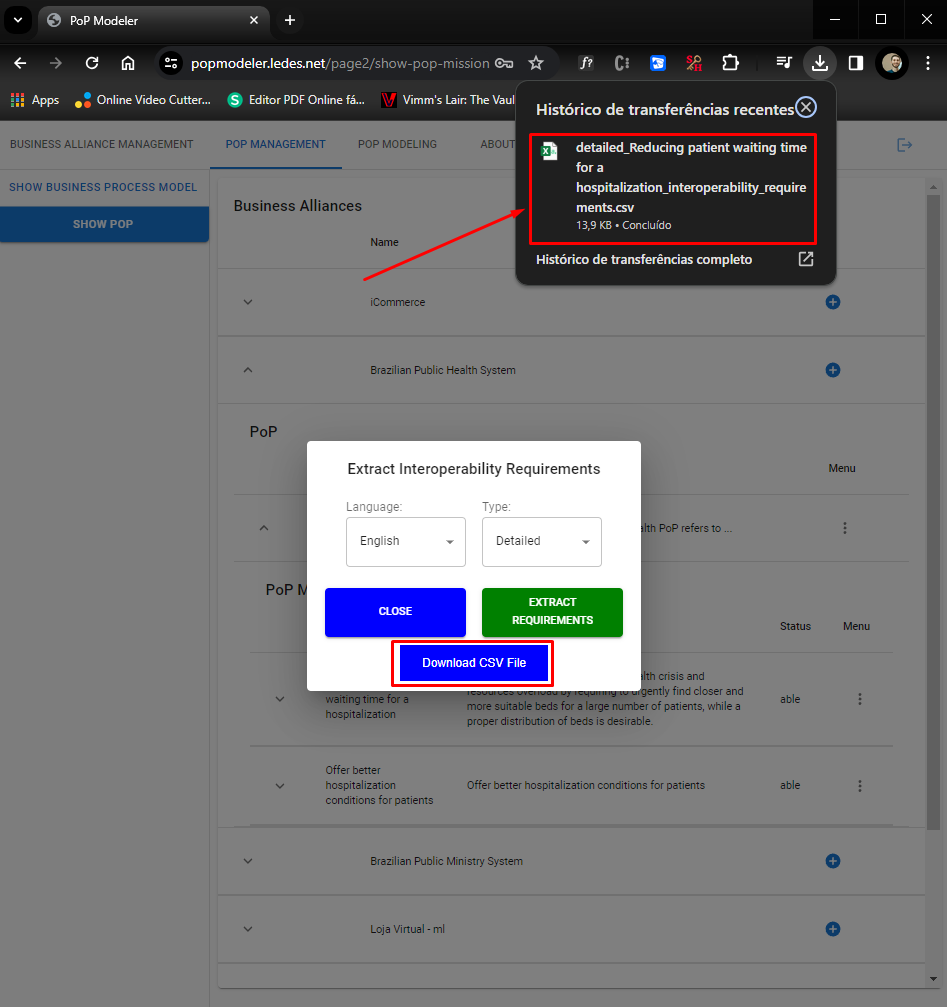Select Show PoP in sidebar
This screenshot has width=947, height=1007.
pyautogui.click(x=103, y=224)
